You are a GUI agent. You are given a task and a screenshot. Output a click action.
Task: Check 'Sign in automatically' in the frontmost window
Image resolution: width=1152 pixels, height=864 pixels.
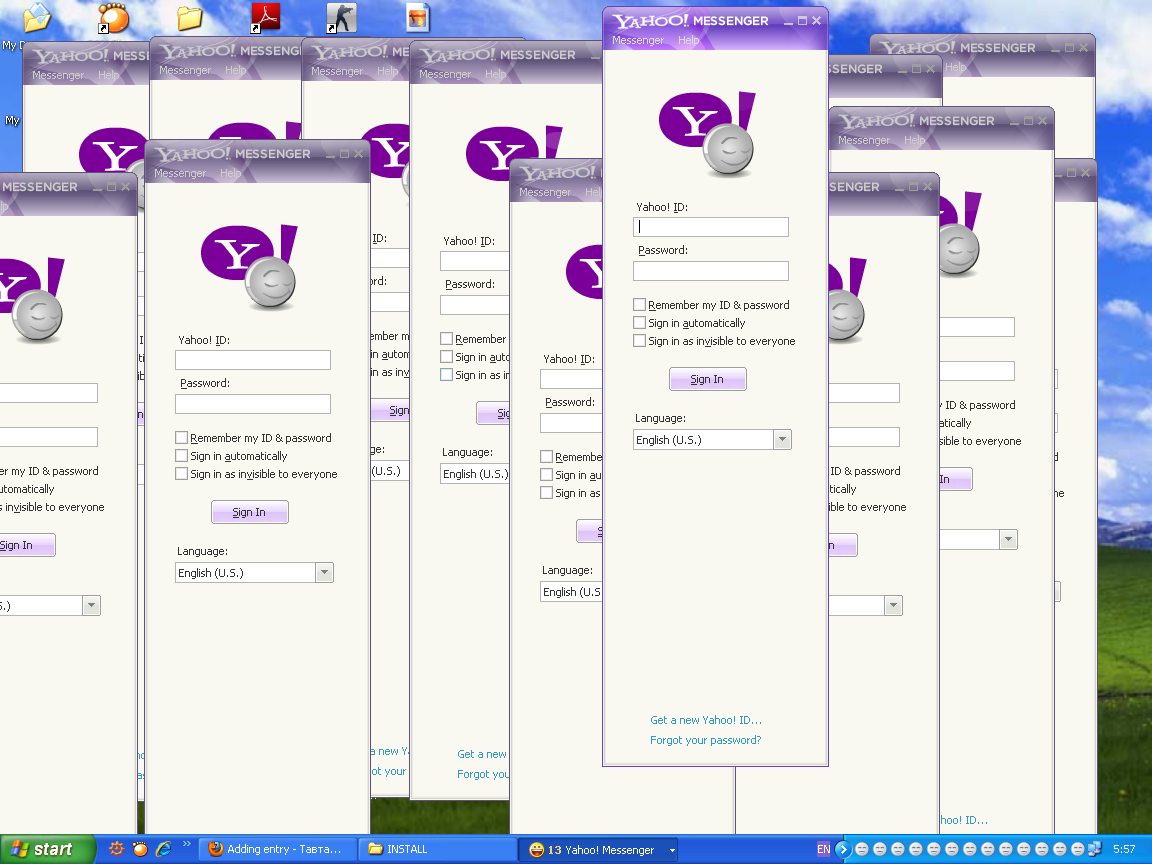tap(639, 323)
